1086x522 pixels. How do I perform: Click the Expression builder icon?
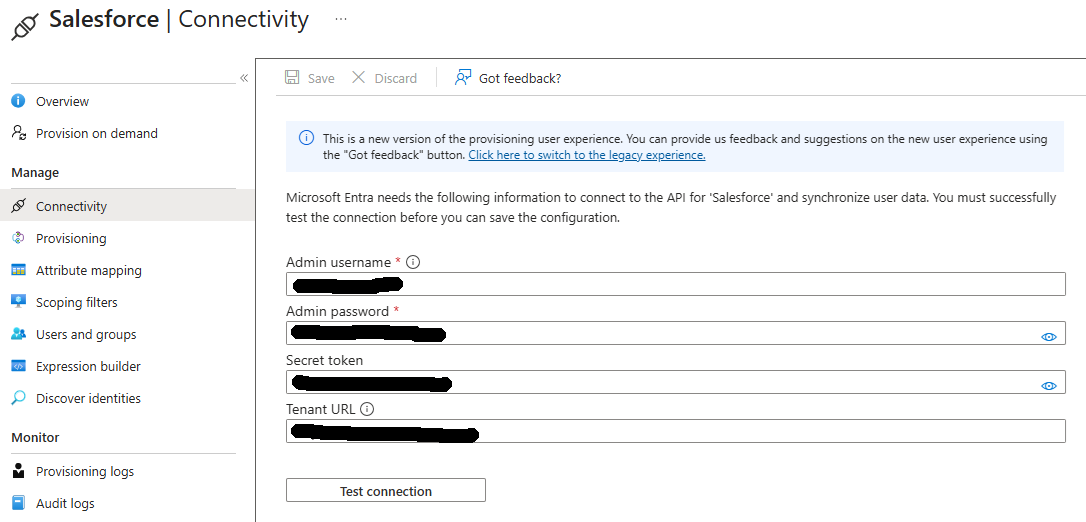(x=18, y=366)
